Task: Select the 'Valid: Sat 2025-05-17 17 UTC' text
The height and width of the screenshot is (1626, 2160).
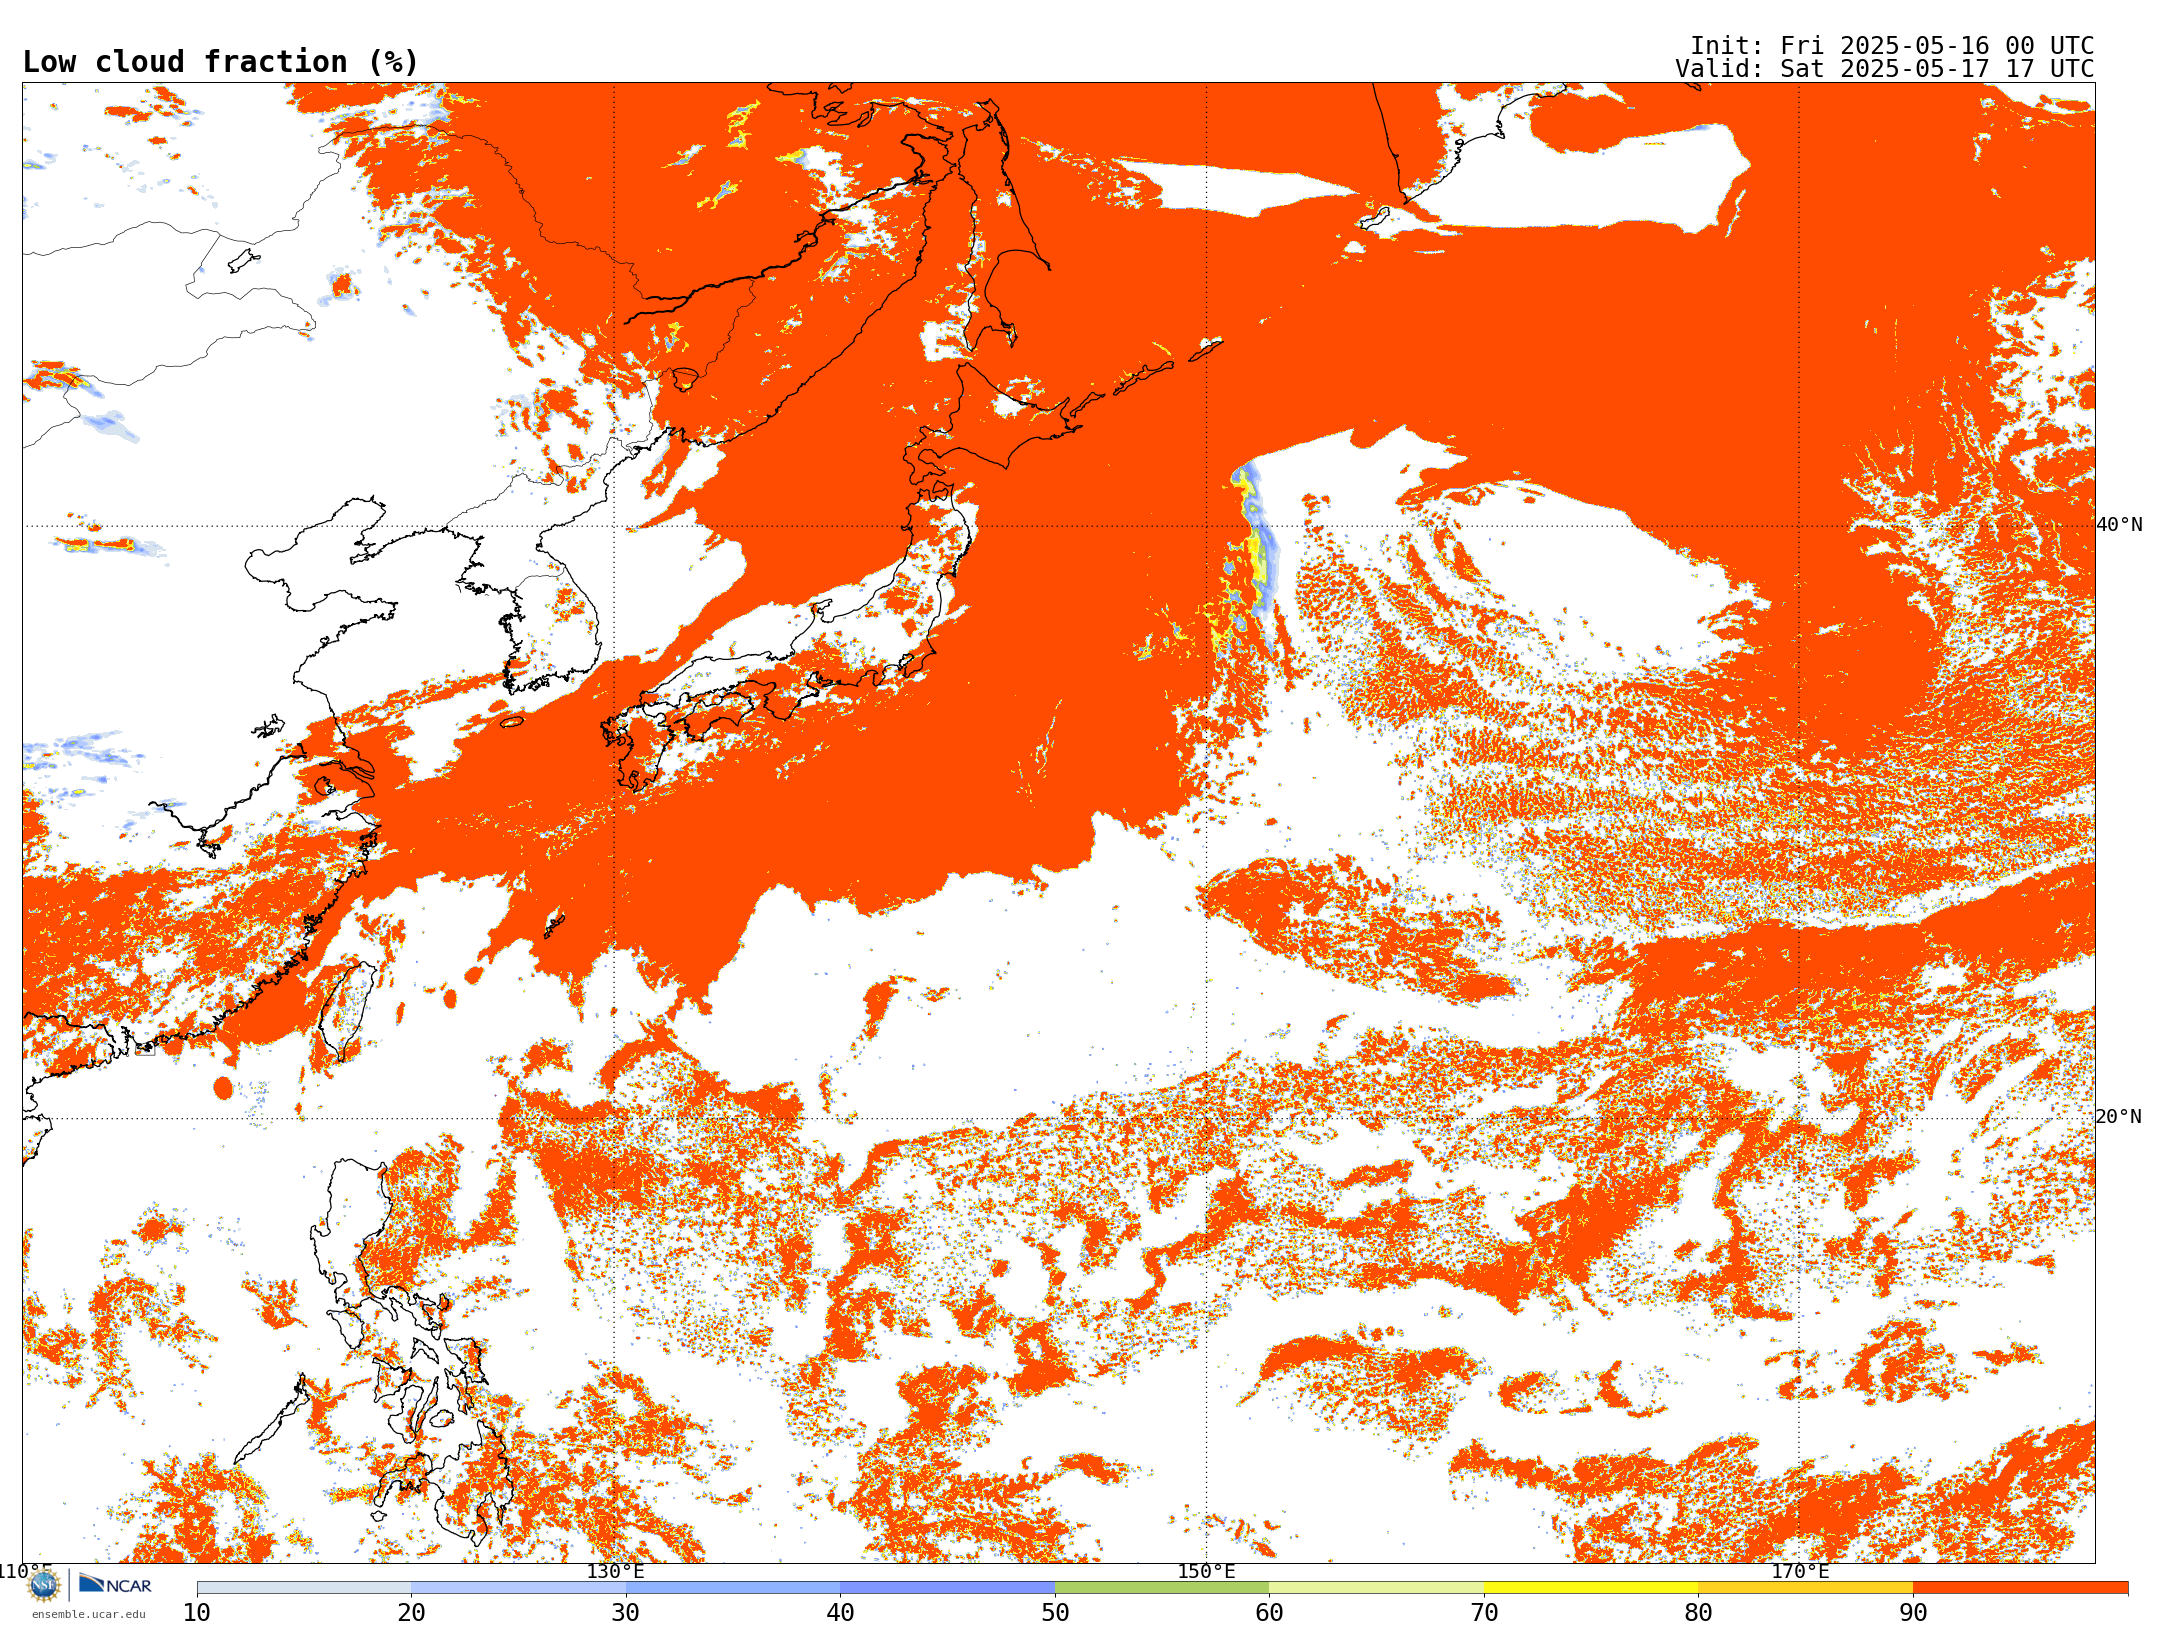Action: click(1884, 69)
